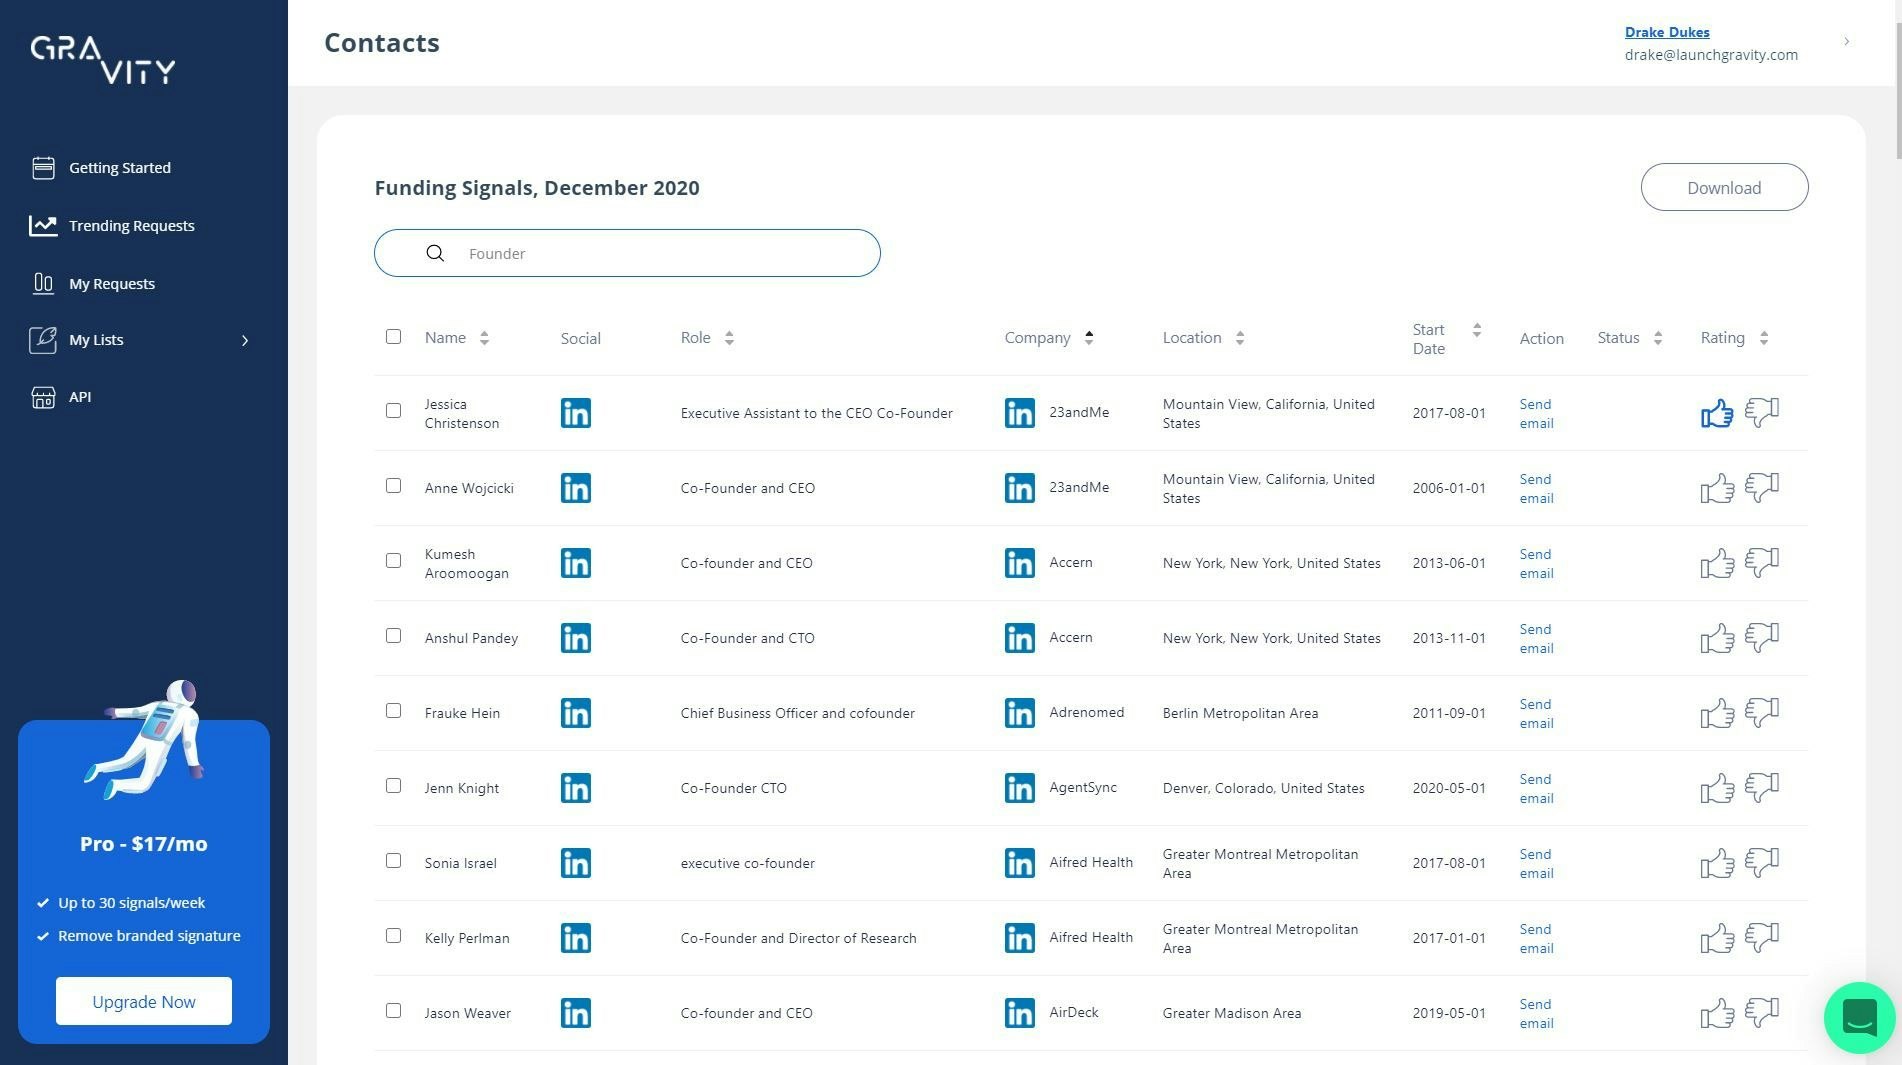The height and width of the screenshot is (1065, 1902).
Task: Expand the My Lists submenu arrow
Action: [x=245, y=341]
